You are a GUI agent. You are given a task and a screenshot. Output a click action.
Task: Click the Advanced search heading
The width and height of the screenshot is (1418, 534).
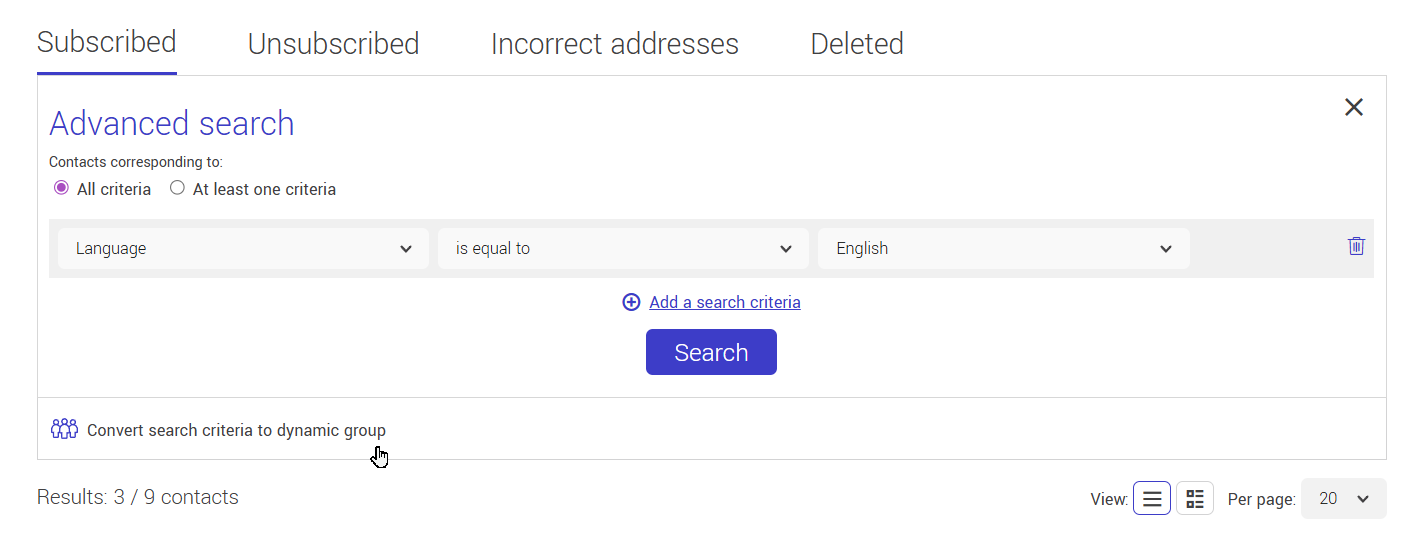[172, 123]
